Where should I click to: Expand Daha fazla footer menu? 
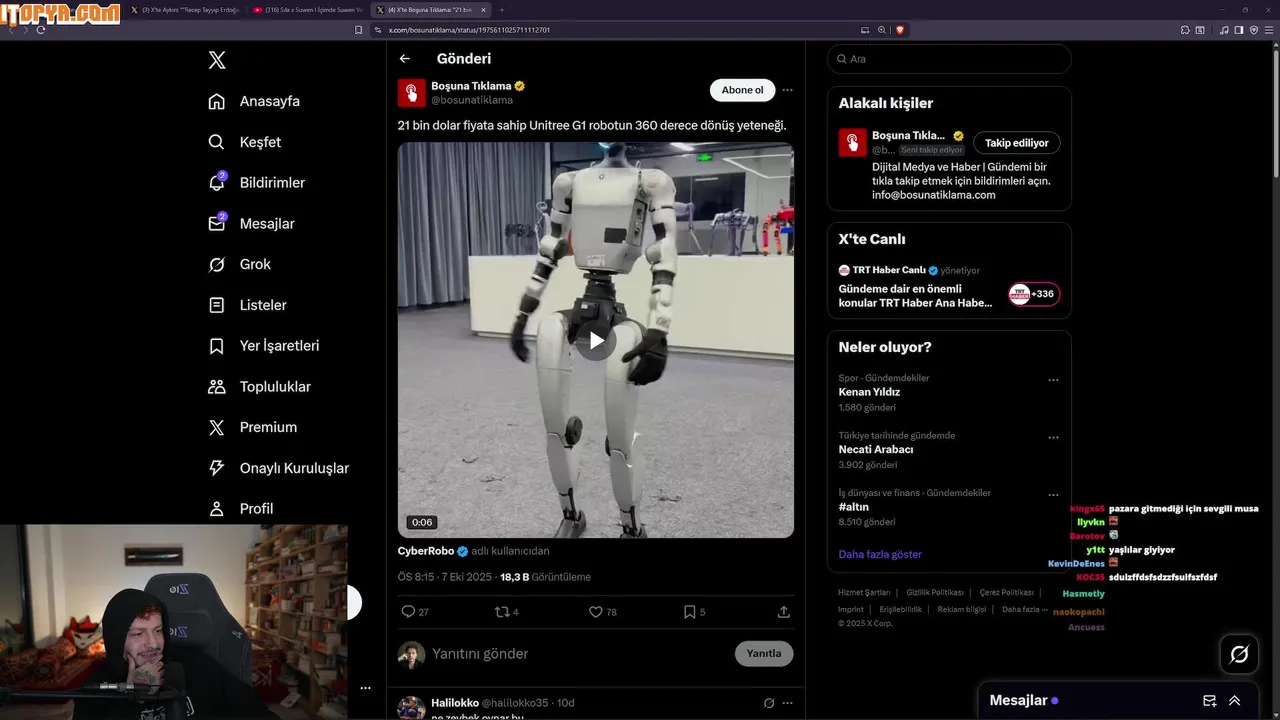click(1024, 609)
